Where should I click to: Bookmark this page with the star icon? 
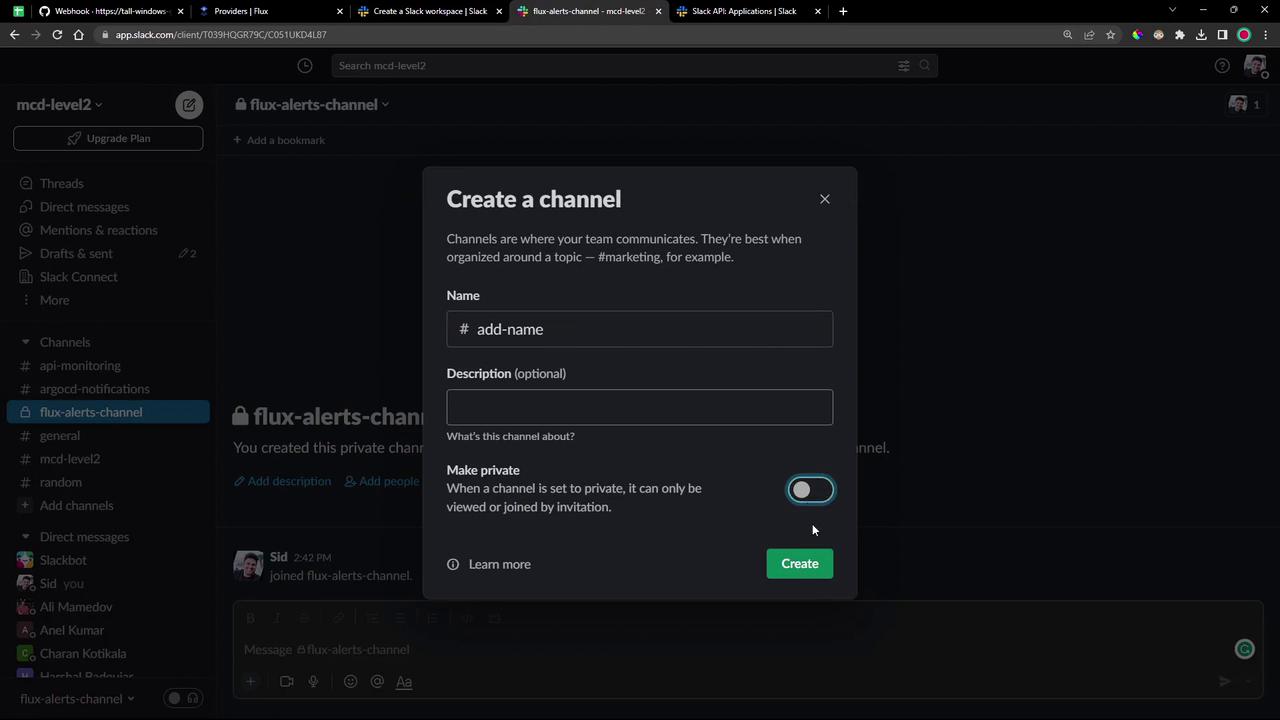click(1110, 35)
